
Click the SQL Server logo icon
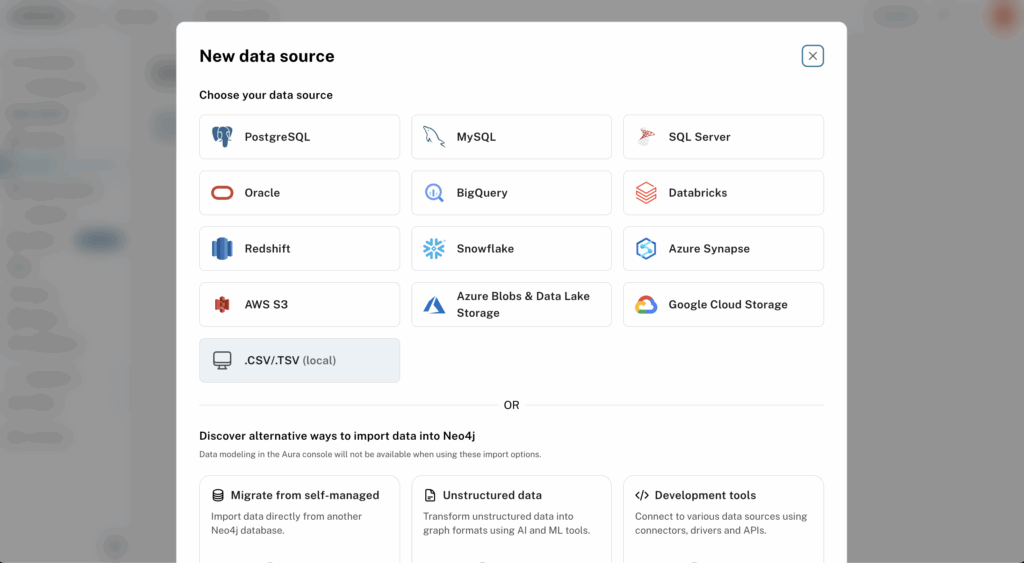point(646,137)
